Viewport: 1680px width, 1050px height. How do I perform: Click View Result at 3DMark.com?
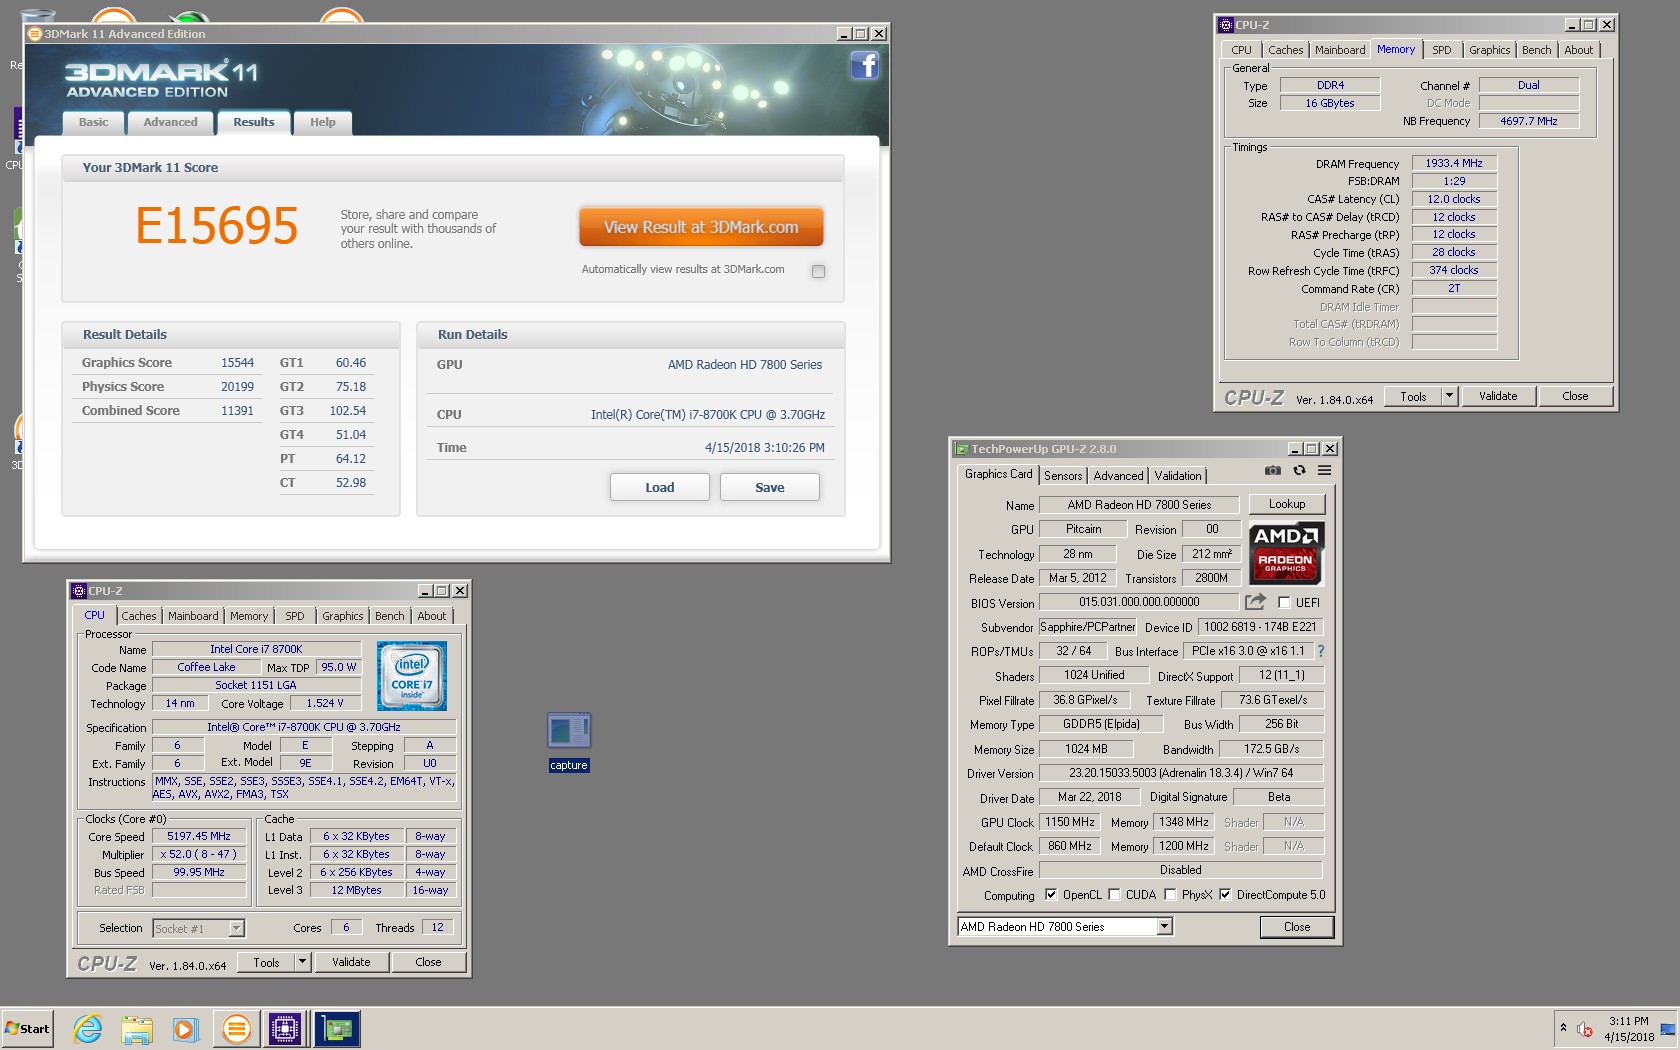coord(701,227)
